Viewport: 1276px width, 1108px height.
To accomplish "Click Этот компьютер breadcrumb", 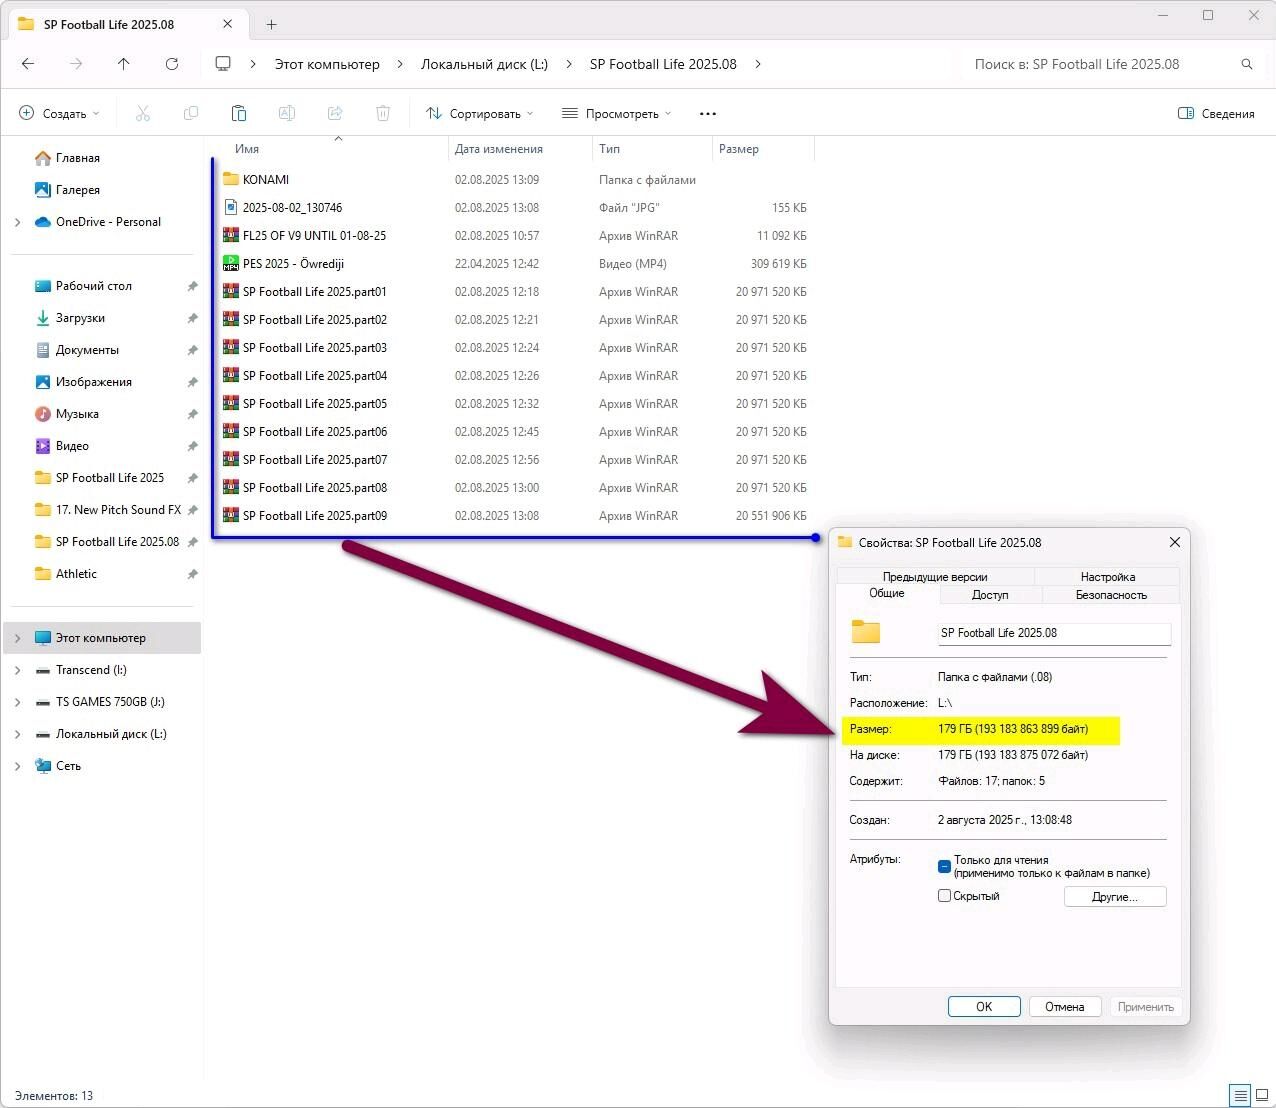I will (x=327, y=64).
